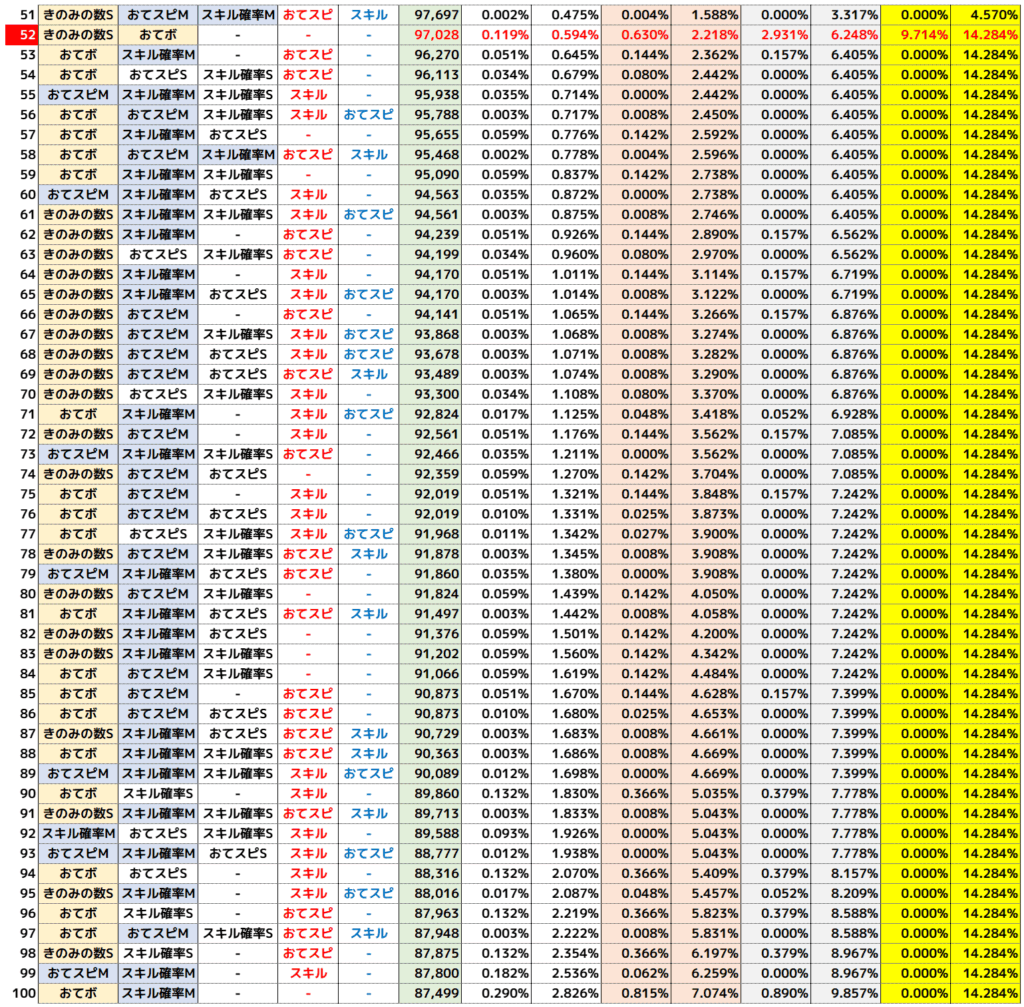Select the 6.928% cell in row 71

click(x=846, y=414)
